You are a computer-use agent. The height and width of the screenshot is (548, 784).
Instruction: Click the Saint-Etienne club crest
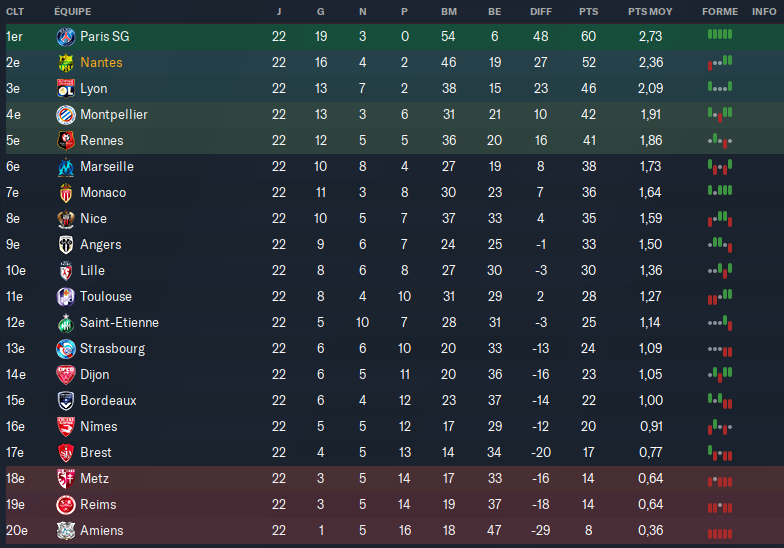point(66,323)
